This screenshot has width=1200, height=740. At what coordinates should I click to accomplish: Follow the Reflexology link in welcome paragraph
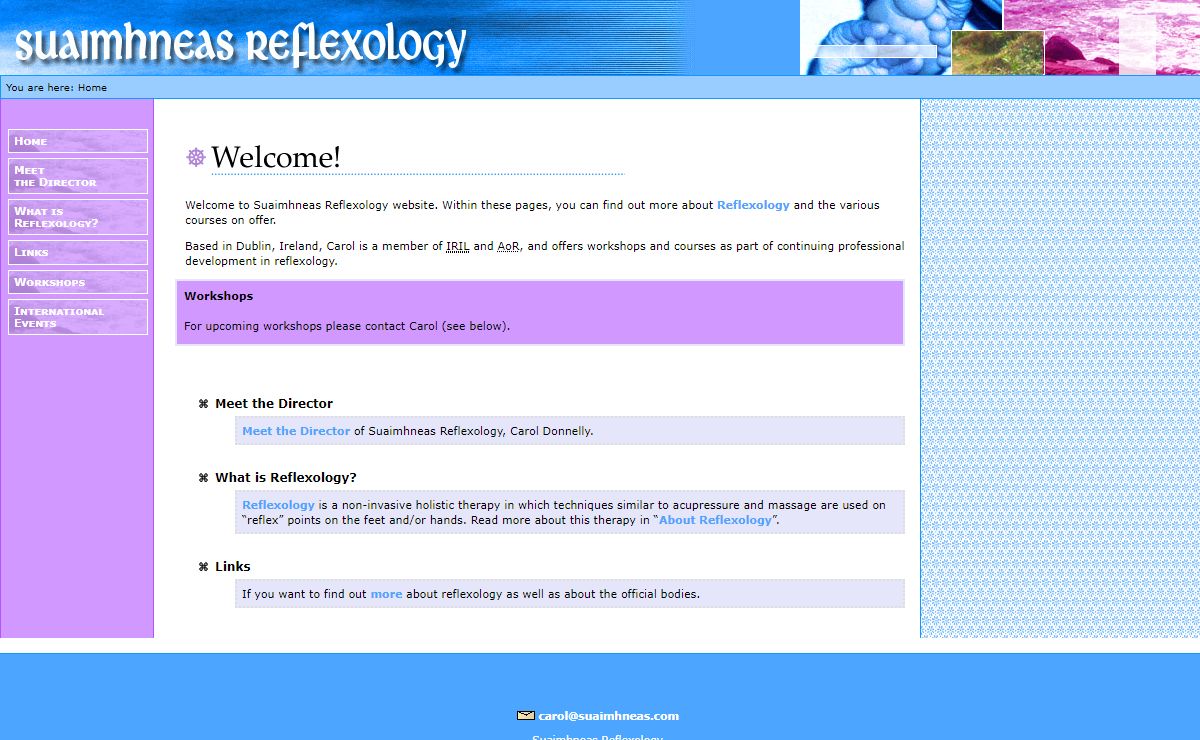[753, 205]
